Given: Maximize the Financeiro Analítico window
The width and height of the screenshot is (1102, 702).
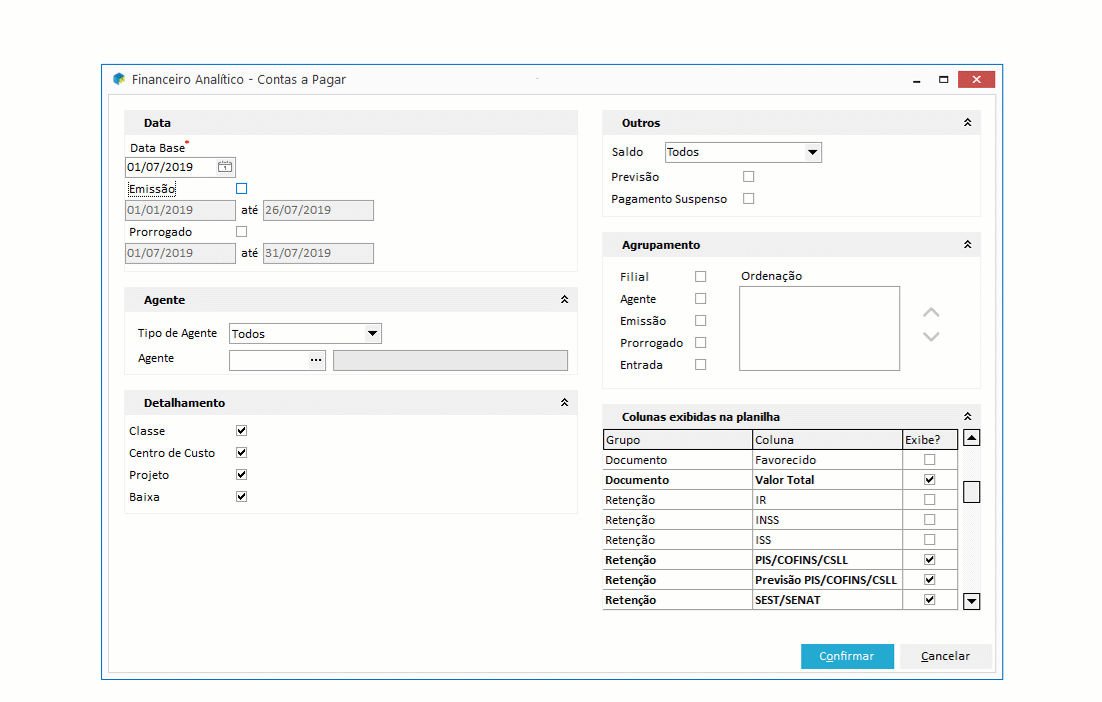Looking at the screenshot, I should pos(943,79).
